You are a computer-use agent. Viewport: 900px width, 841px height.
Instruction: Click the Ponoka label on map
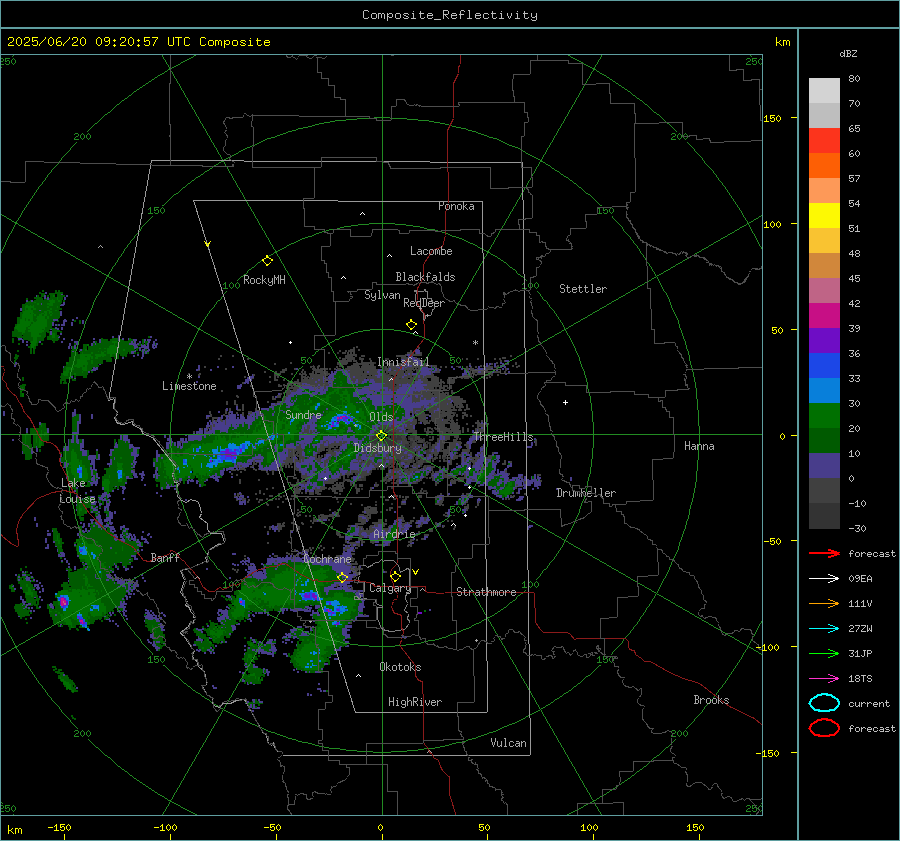(456, 206)
